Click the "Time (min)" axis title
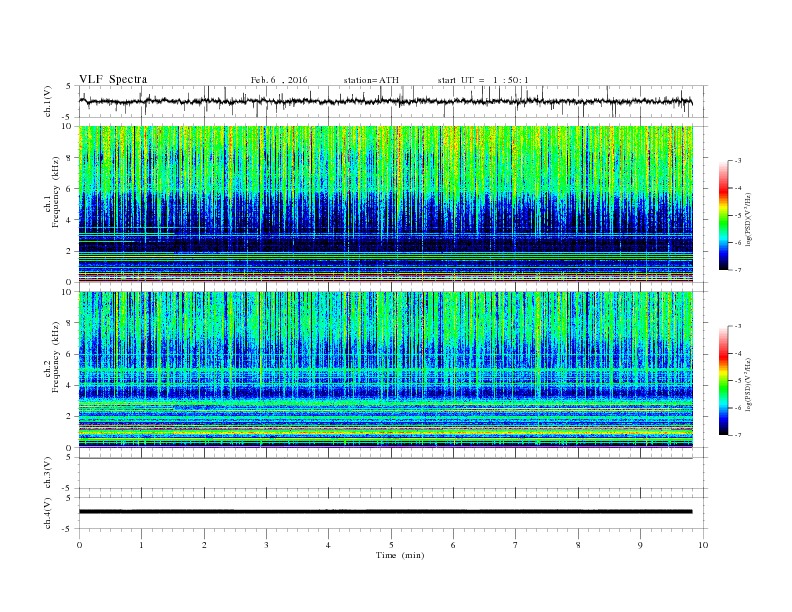 click(400, 555)
